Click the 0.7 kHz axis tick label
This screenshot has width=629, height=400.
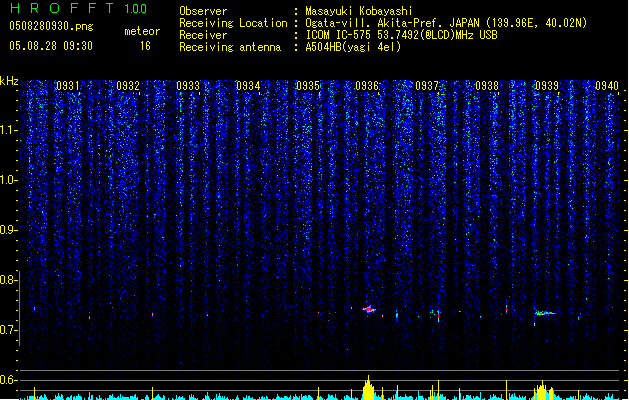click(9, 330)
